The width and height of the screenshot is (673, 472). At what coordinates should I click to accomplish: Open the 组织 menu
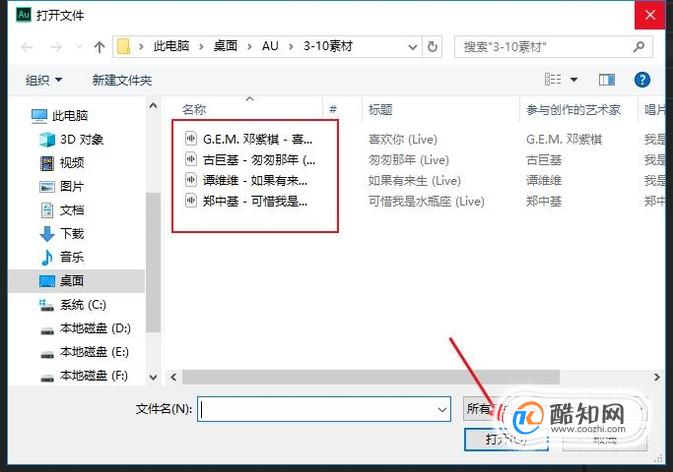43,80
